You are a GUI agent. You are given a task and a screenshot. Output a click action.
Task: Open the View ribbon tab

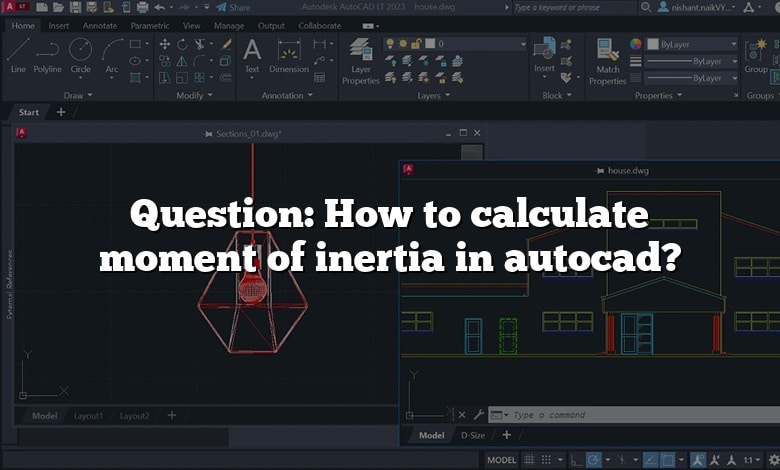(192, 25)
